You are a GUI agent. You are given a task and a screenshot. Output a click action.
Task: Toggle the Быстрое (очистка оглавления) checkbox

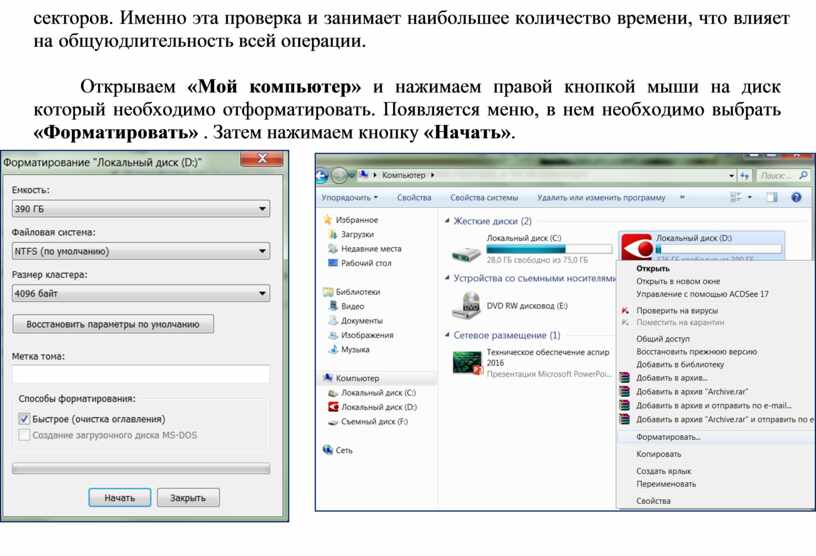point(24,420)
